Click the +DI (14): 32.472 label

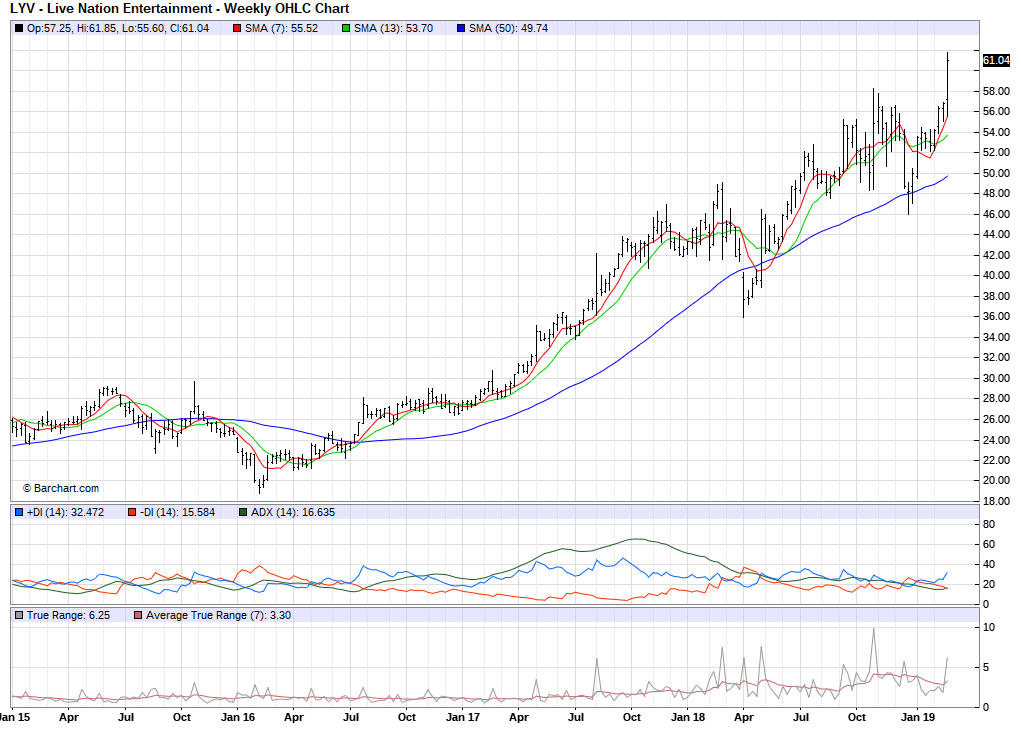tap(65, 512)
